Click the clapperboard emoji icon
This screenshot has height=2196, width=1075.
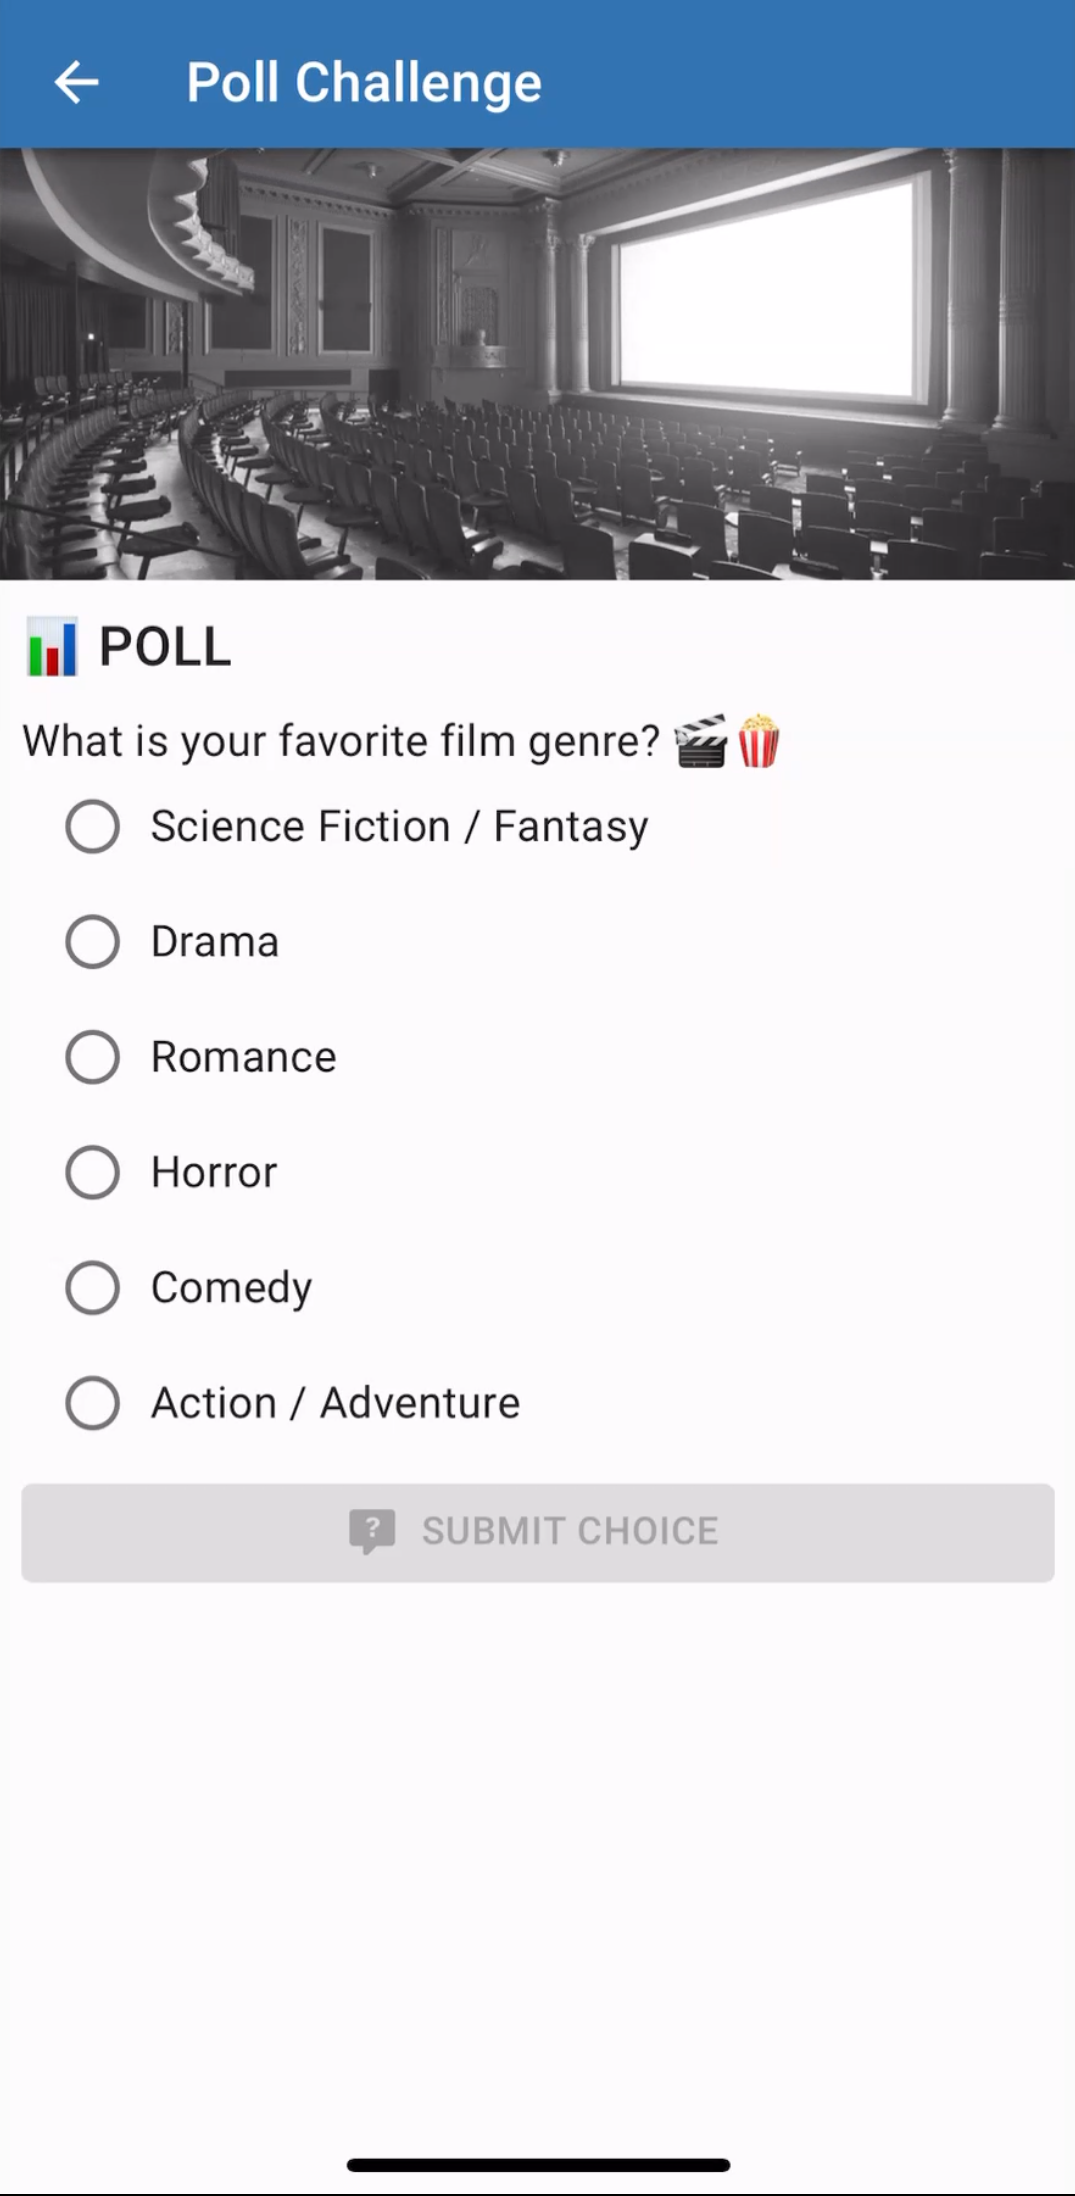(700, 742)
